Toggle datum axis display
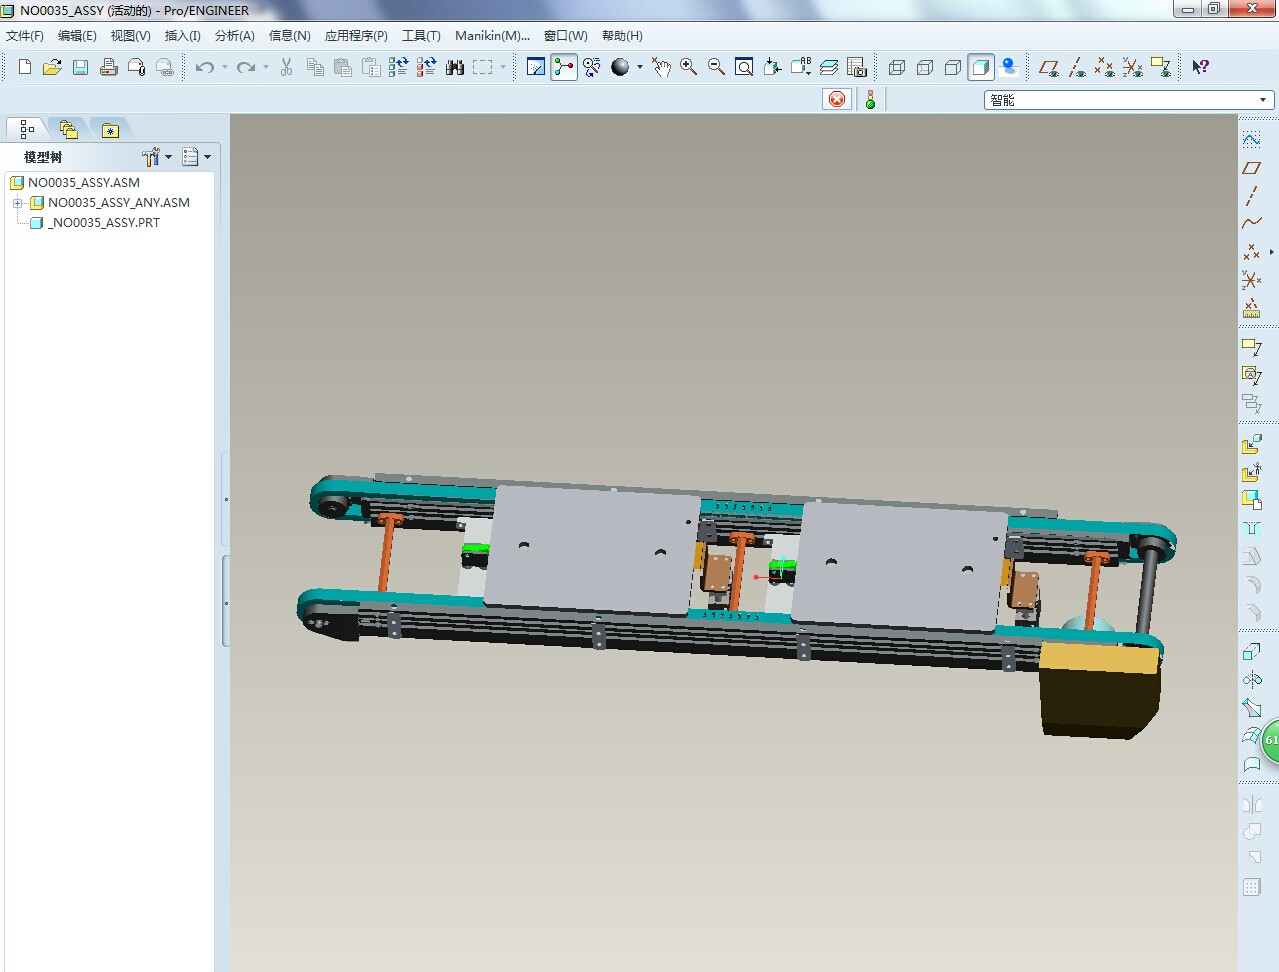This screenshot has width=1279, height=972. [1077, 67]
